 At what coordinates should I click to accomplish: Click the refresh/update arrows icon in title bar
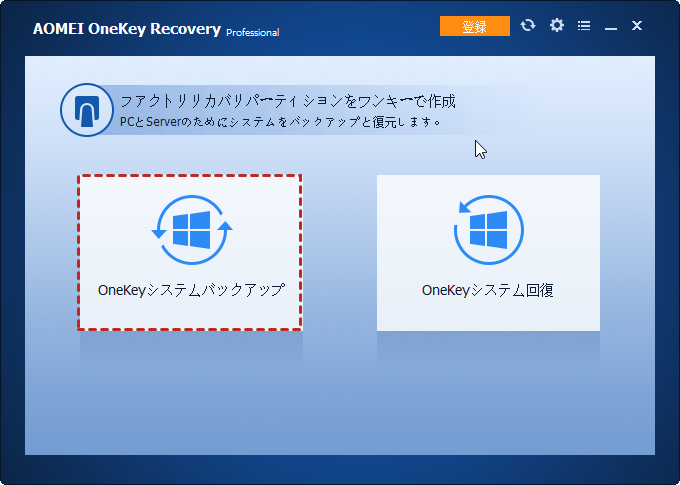528,26
